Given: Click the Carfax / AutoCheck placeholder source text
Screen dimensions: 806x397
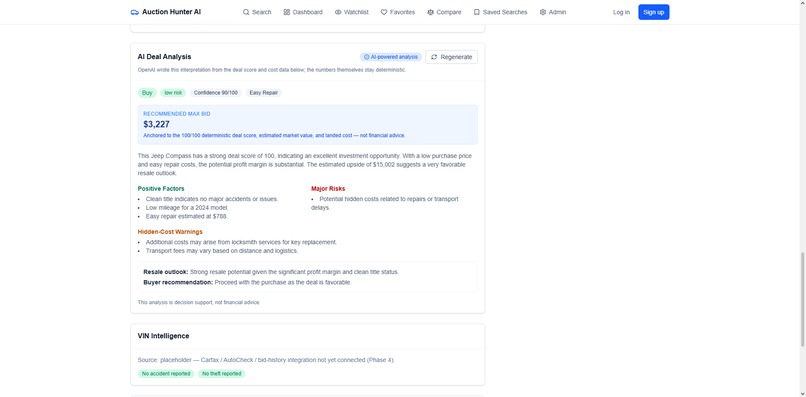Looking at the screenshot, I should tap(266, 360).
